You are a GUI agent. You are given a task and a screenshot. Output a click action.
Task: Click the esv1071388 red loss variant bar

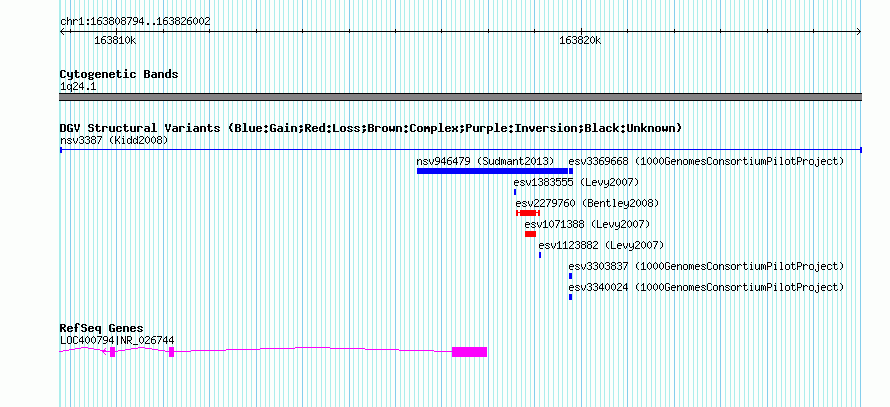(x=531, y=234)
